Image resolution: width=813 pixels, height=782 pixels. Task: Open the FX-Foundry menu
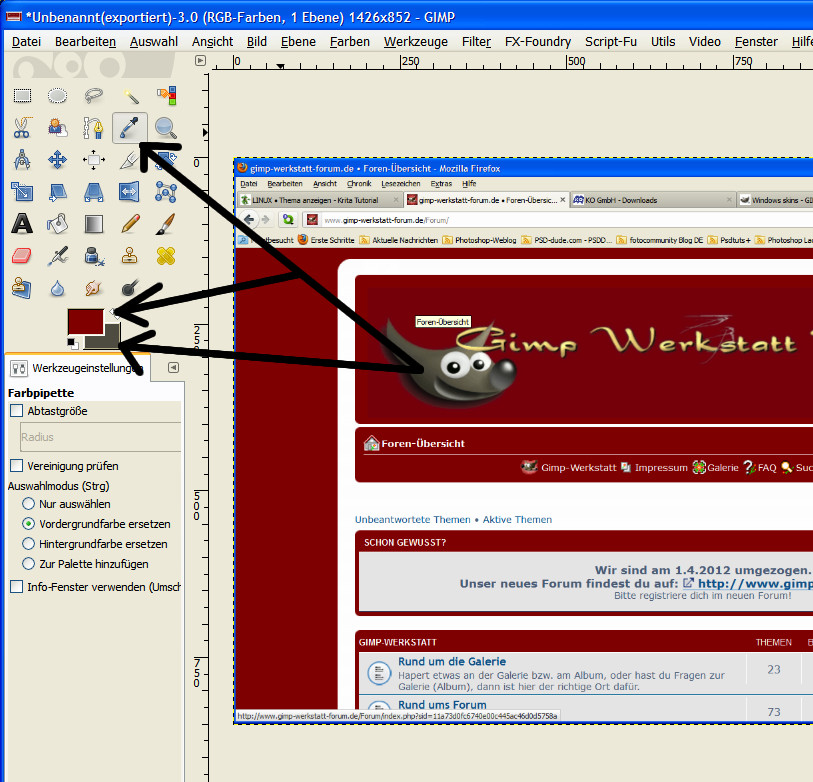(x=538, y=41)
